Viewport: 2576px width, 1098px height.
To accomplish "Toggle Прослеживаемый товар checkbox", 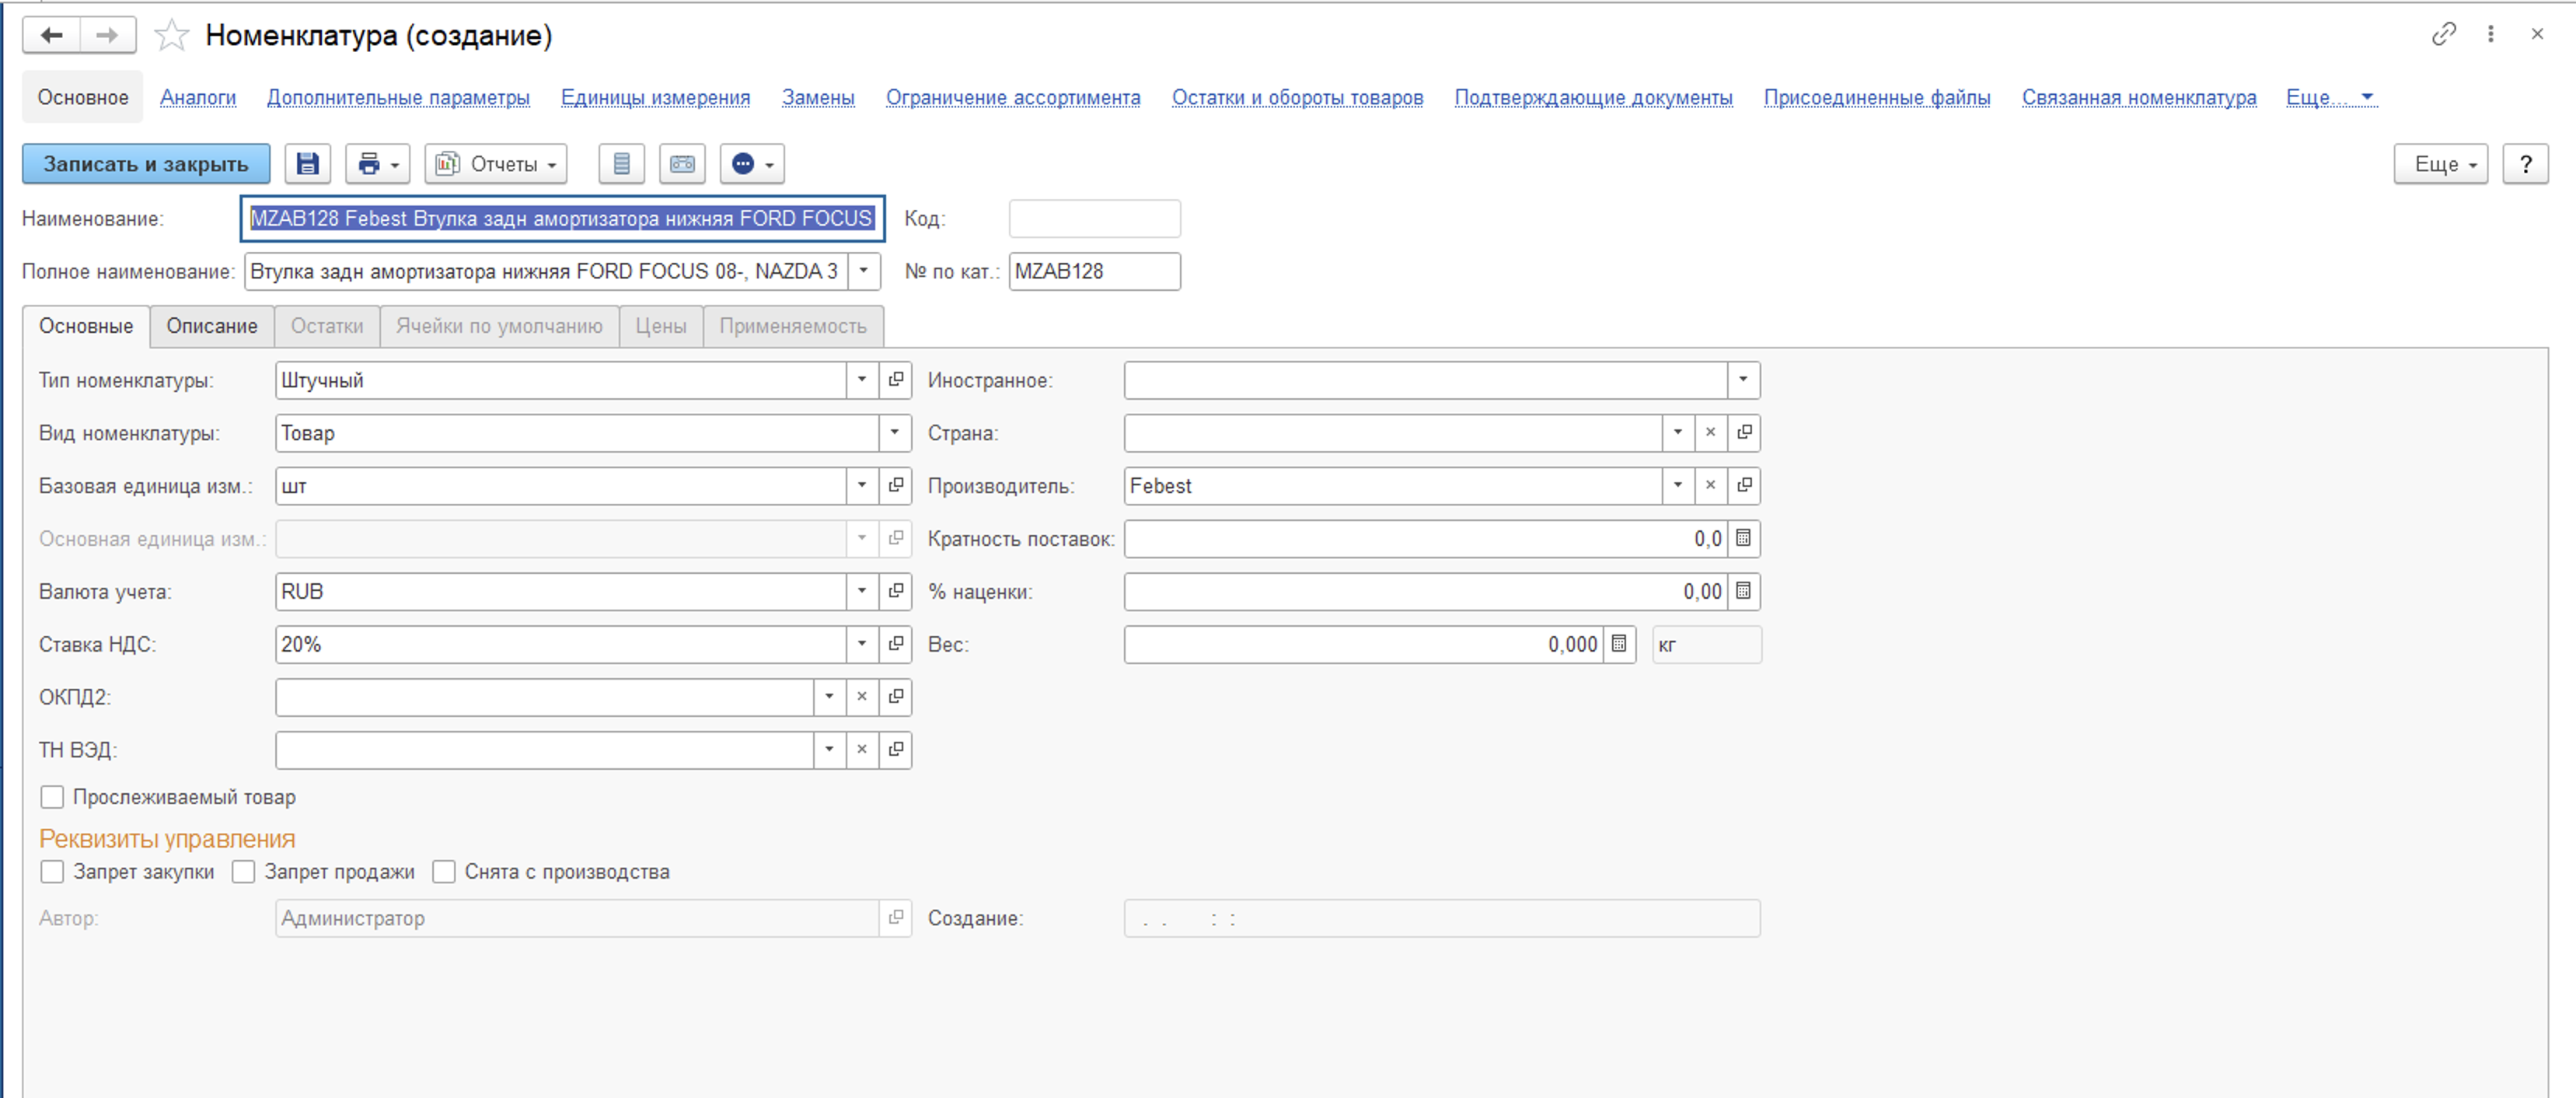I will coord(52,797).
